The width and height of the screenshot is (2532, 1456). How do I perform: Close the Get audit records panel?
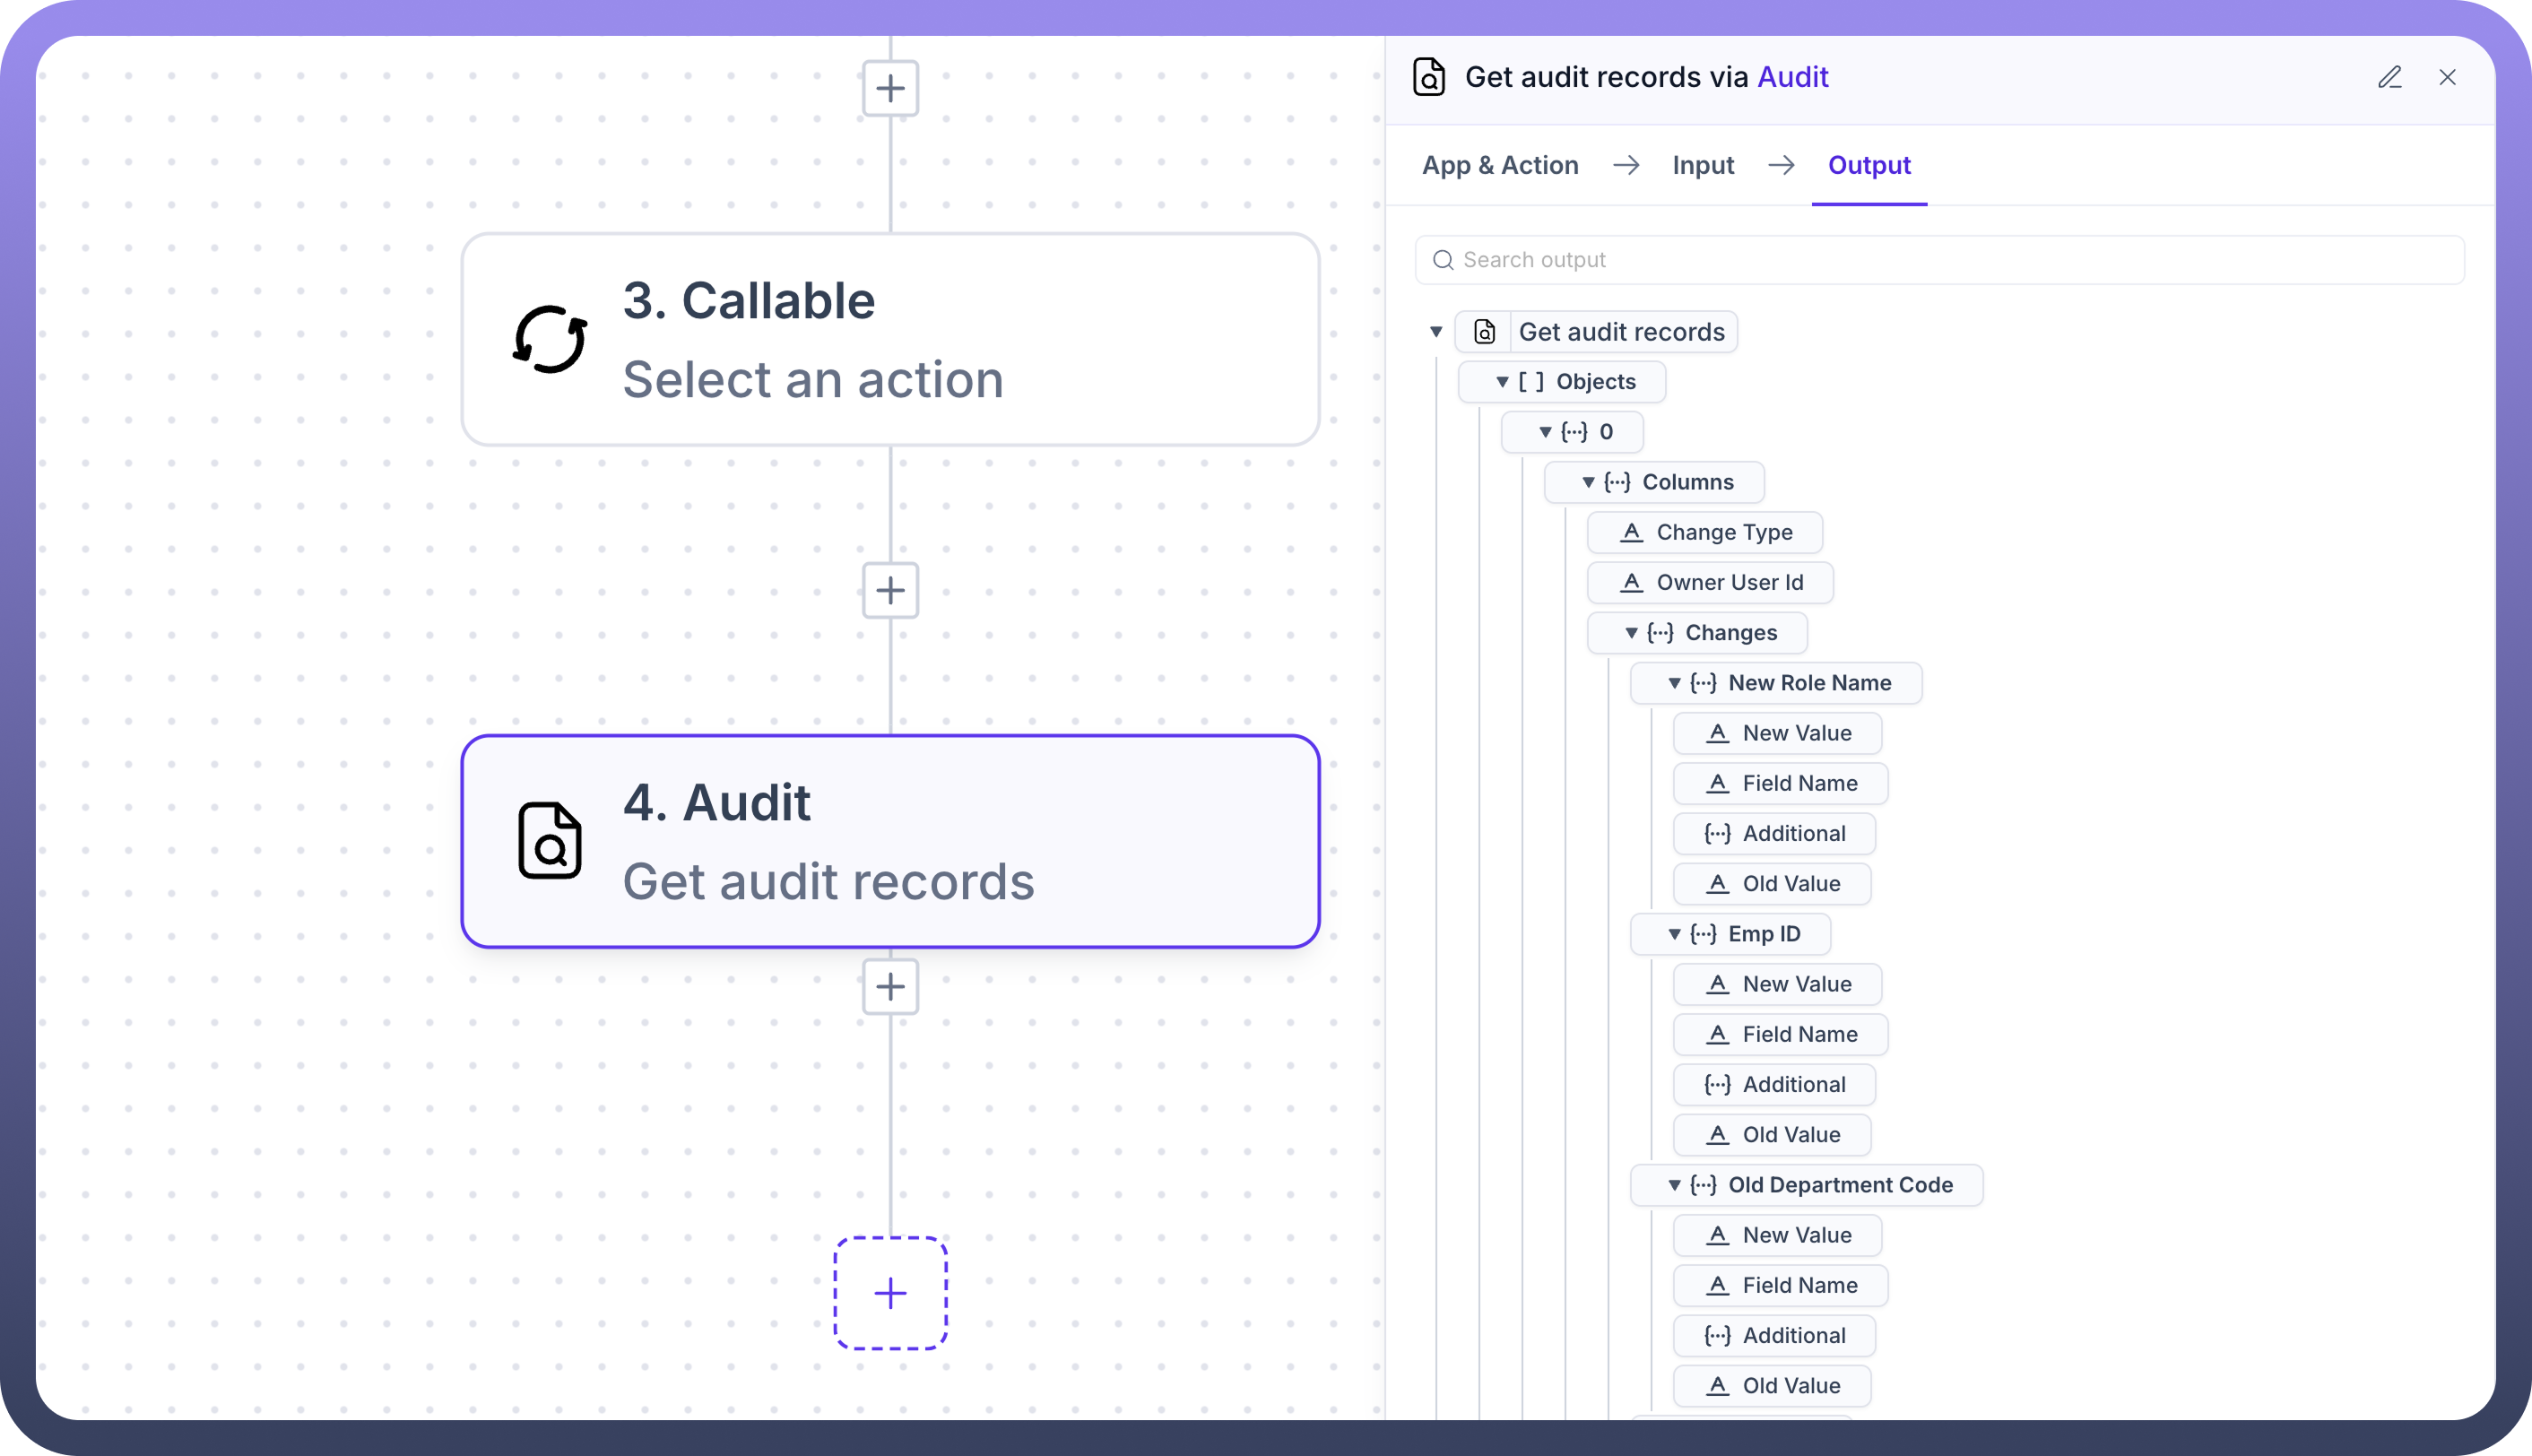[2447, 77]
